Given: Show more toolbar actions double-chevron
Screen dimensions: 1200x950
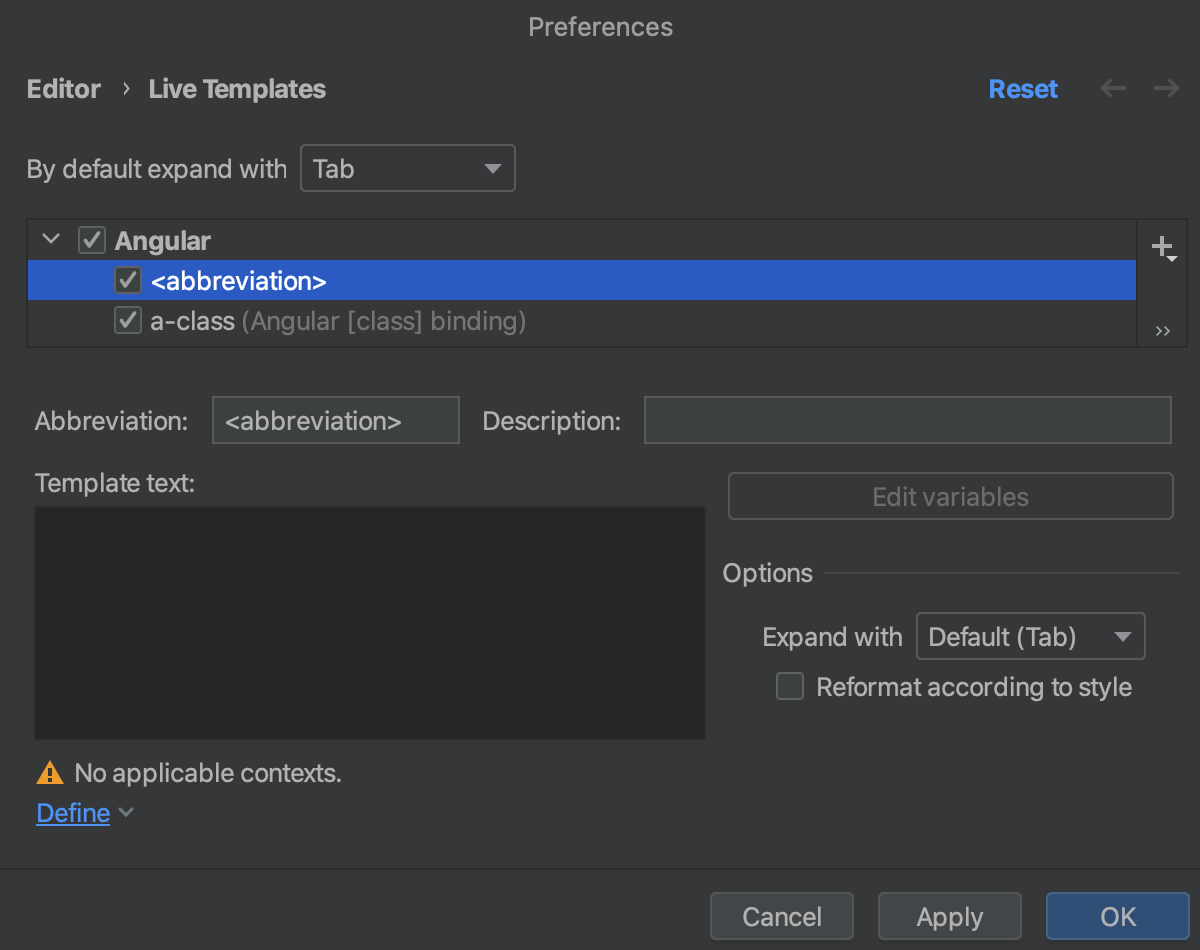Looking at the screenshot, I should (x=1162, y=332).
